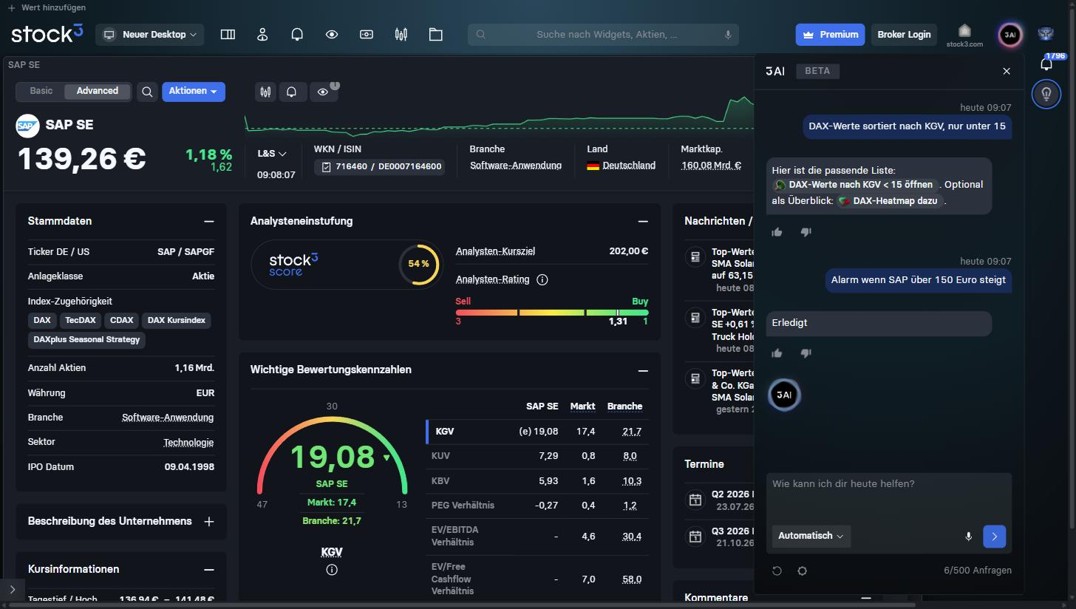The height and width of the screenshot is (609, 1076).
Task: Click the Premium button
Action: pyautogui.click(x=830, y=34)
